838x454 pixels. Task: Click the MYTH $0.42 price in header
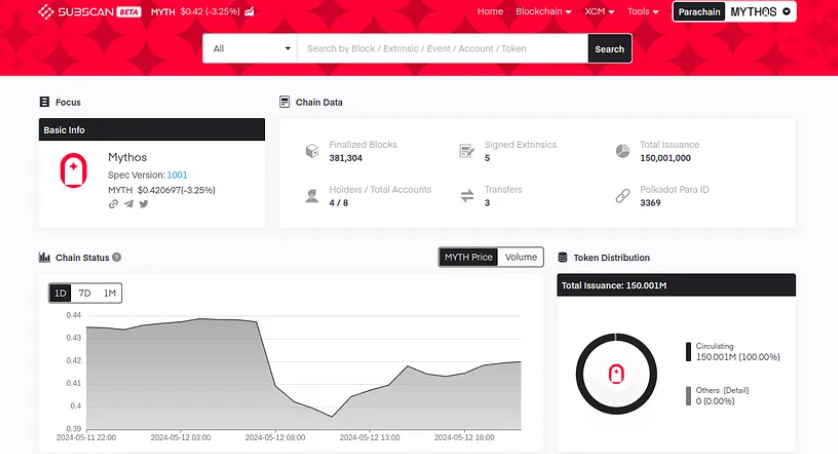click(195, 12)
